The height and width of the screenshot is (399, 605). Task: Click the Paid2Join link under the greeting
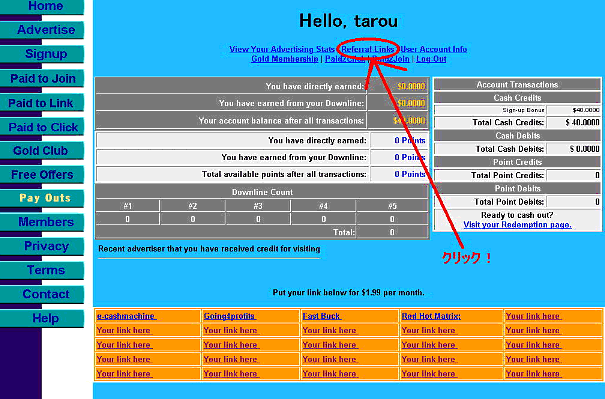[x=390, y=59]
